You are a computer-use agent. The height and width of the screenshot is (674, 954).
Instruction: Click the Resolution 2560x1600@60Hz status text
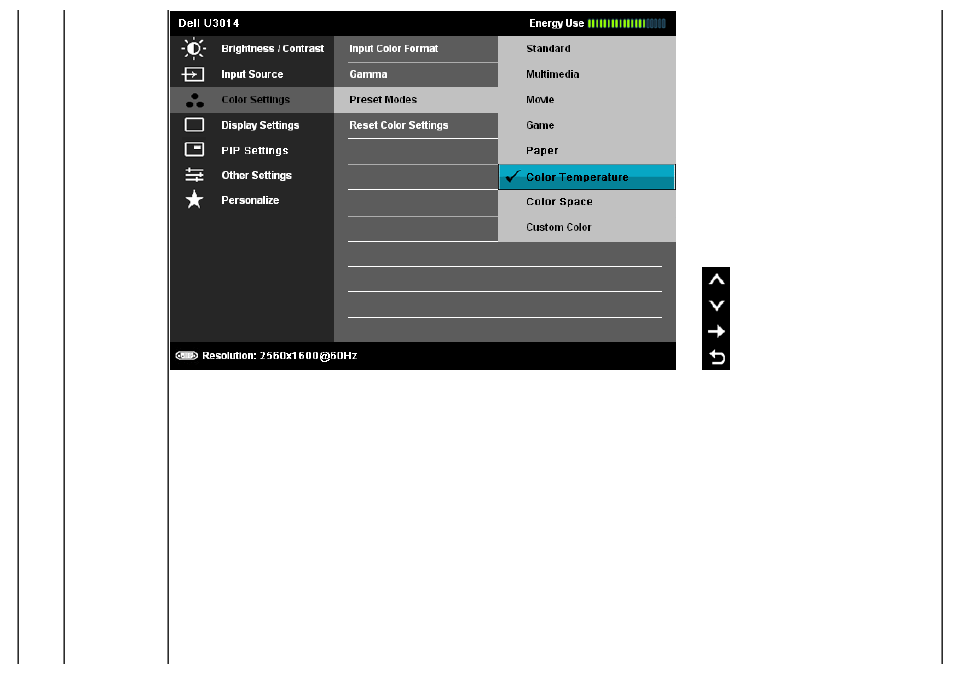point(279,356)
